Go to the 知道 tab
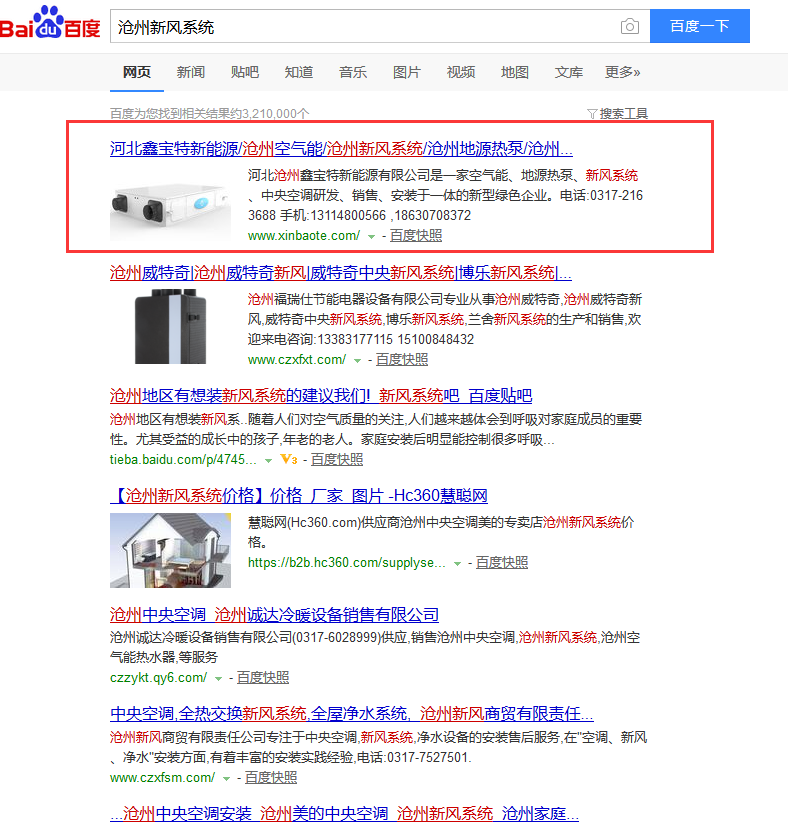The width and height of the screenshot is (788, 822). pos(299,72)
